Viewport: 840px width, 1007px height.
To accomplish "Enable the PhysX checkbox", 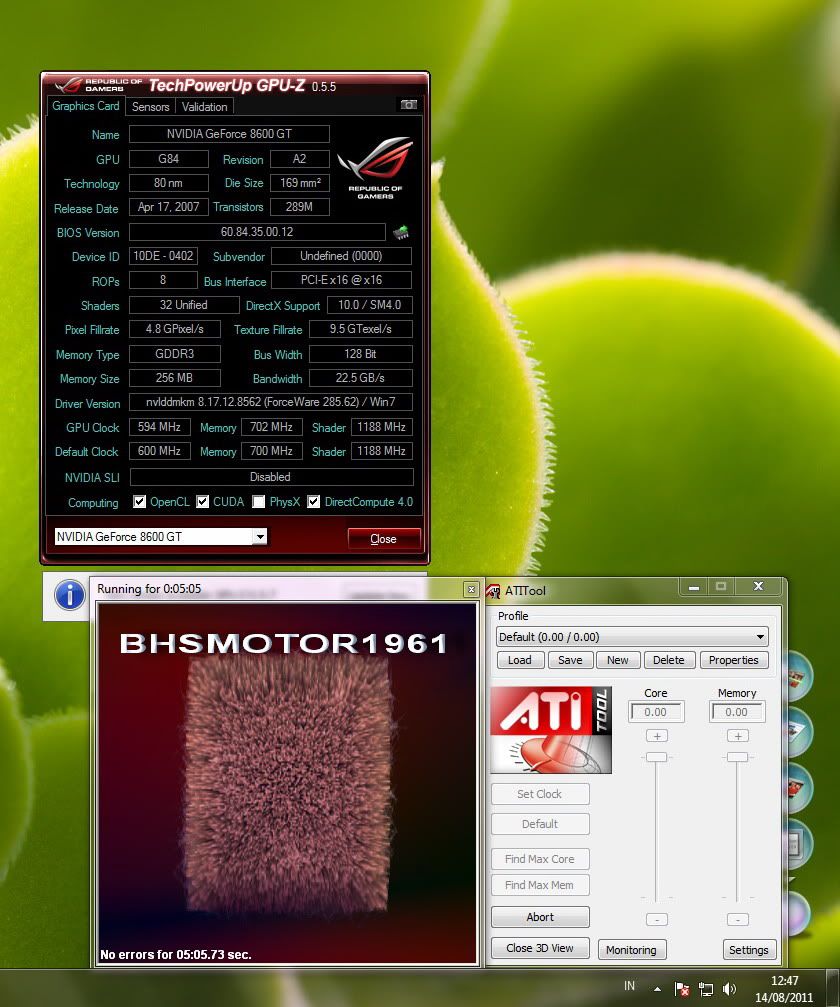I will click(x=258, y=502).
